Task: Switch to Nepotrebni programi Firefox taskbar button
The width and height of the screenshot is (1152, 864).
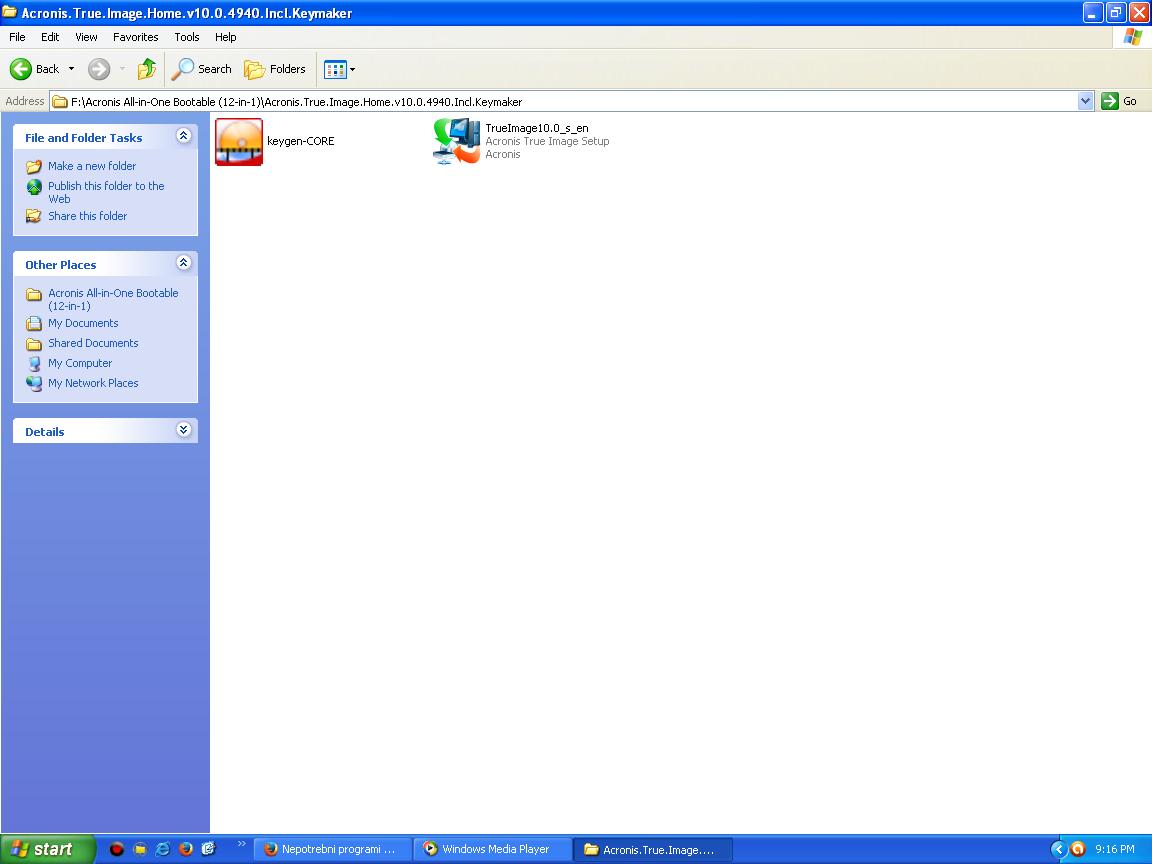Action: 331,849
